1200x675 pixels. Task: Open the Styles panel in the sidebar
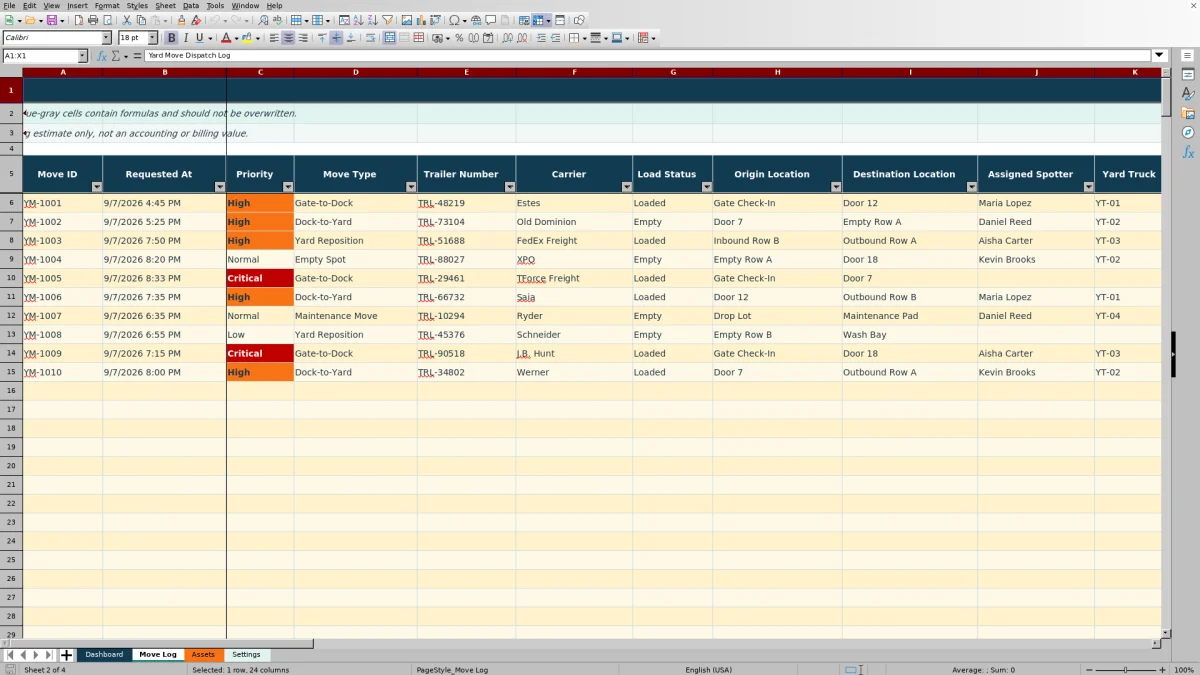point(1188,94)
